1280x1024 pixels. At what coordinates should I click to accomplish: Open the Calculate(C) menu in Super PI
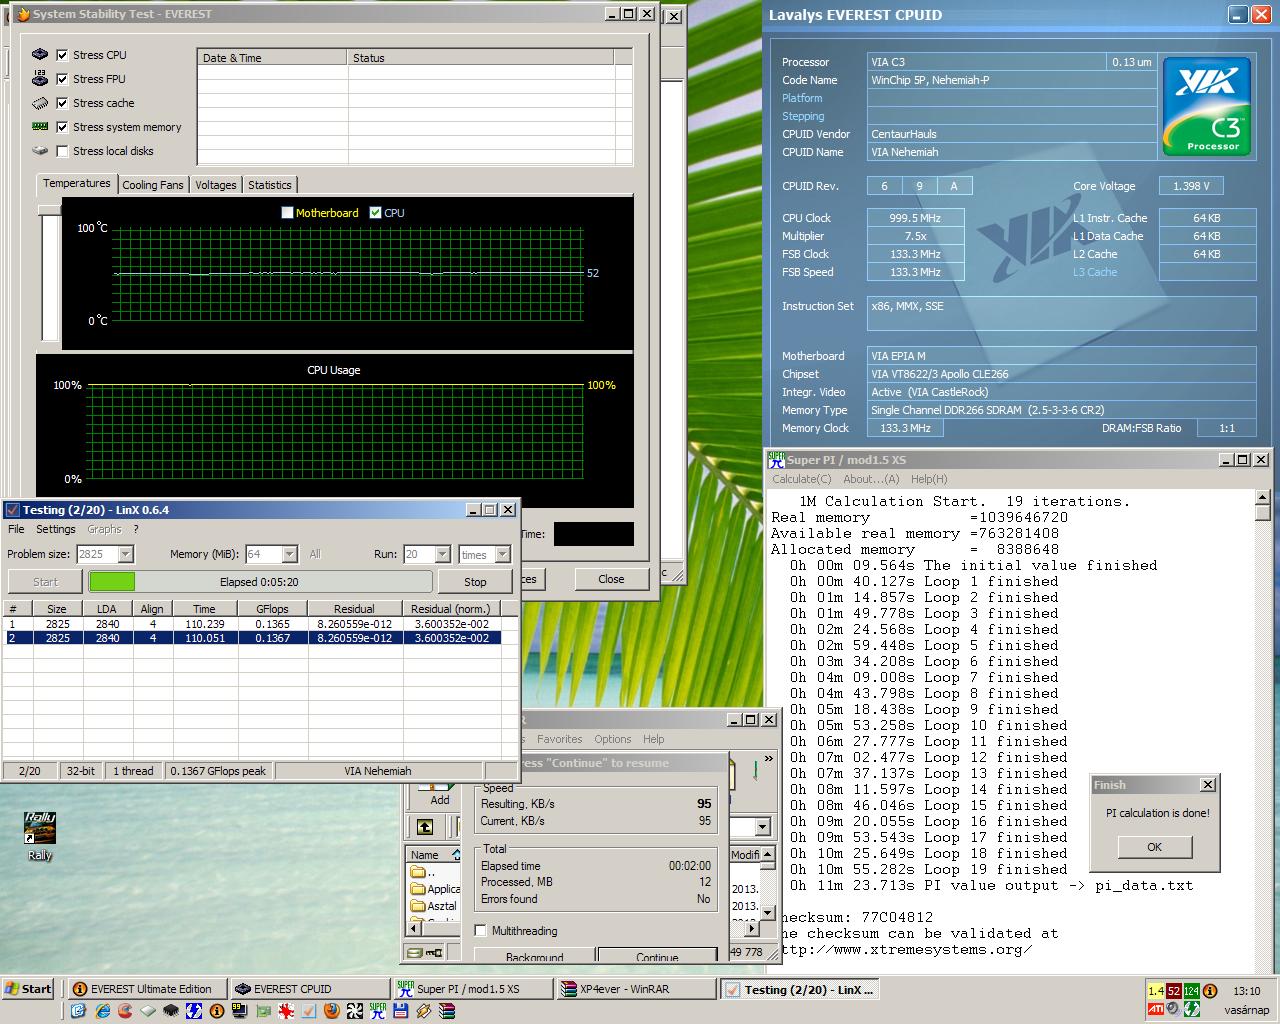[802, 479]
